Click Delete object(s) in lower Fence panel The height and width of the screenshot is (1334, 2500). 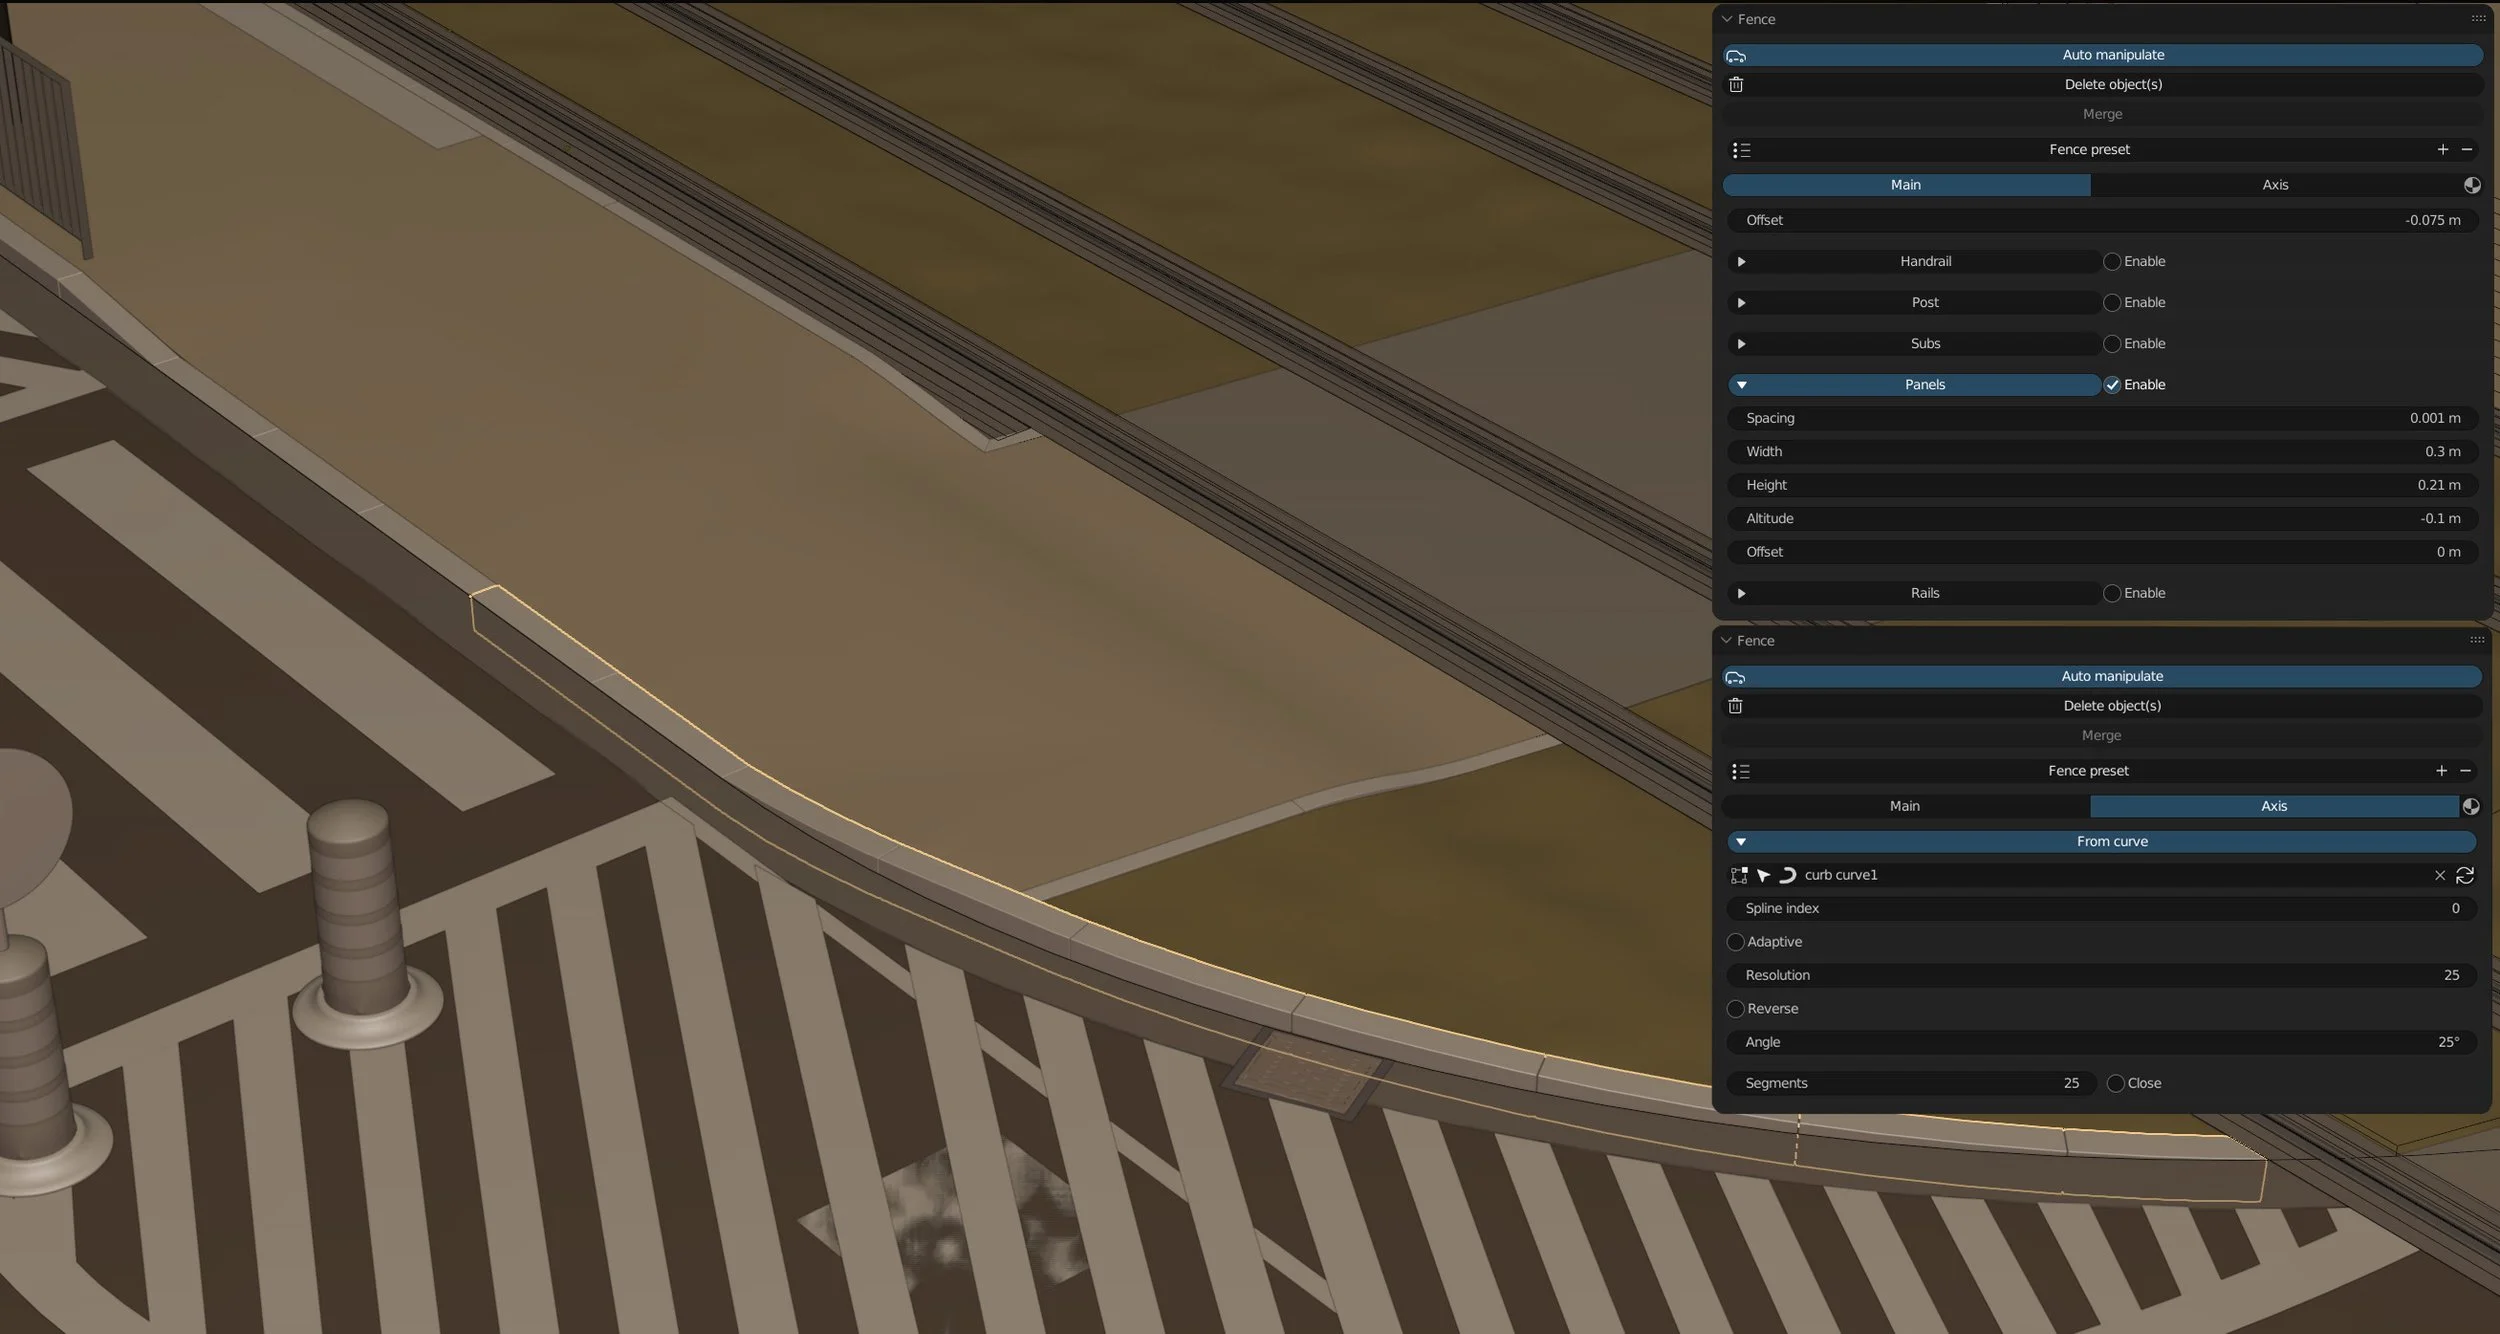point(2112,706)
